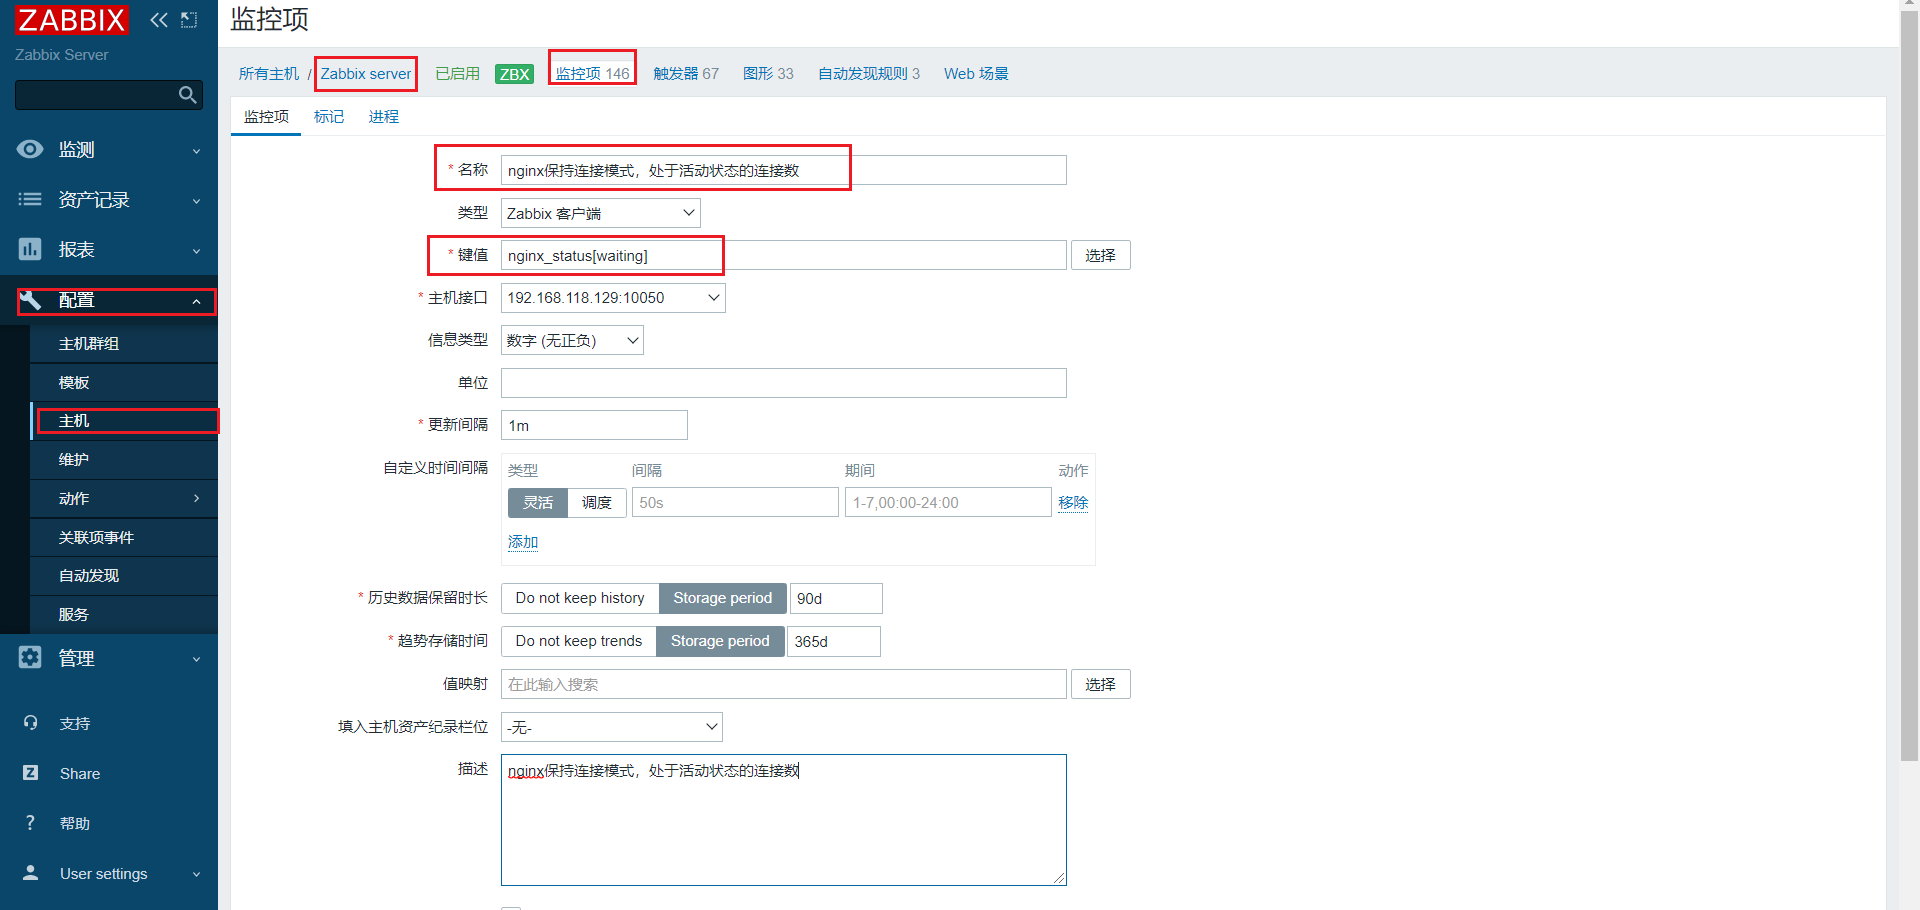The width and height of the screenshot is (1920, 910).
Task: Open the 主机接口 dropdown
Action: (x=613, y=298)
